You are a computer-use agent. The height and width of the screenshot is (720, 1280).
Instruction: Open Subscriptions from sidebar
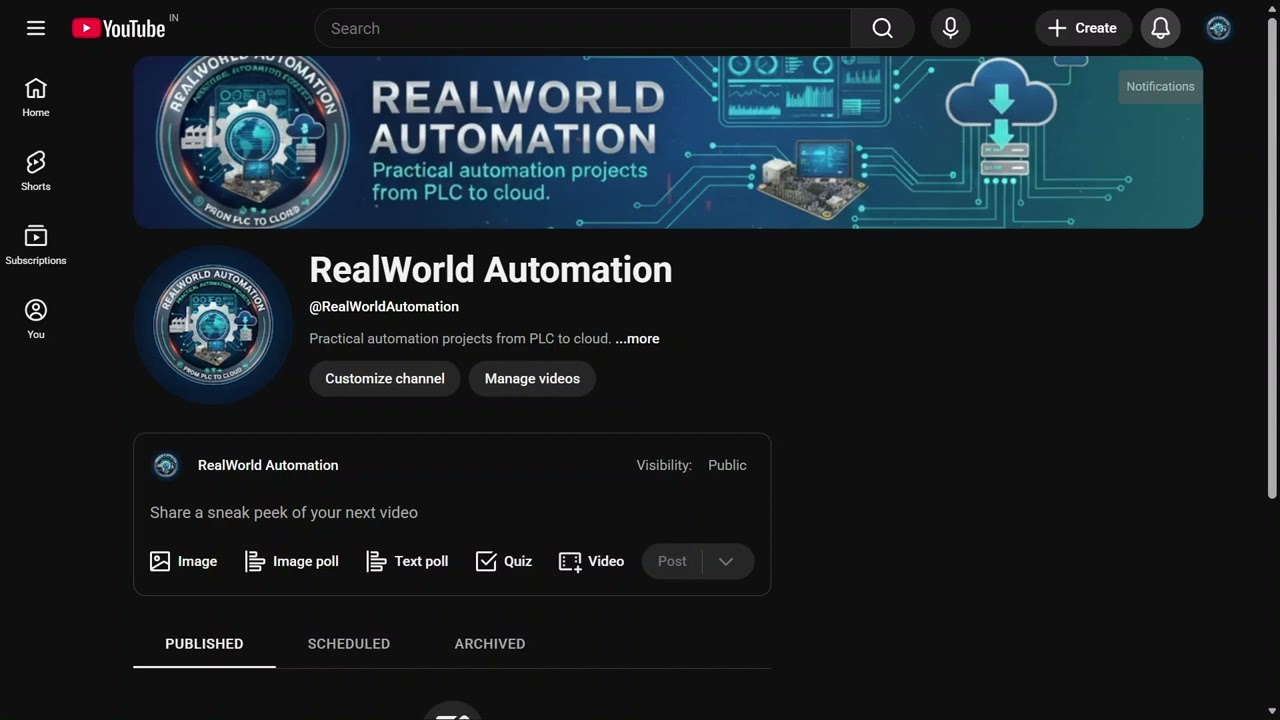pyautogui.click(x=36, y=245)
